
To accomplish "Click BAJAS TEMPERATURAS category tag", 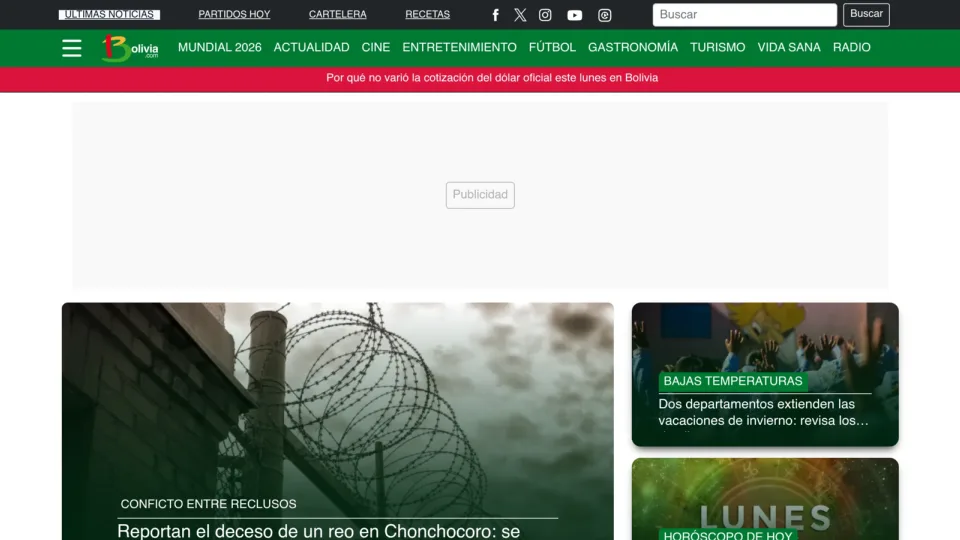I will point(733,381).
